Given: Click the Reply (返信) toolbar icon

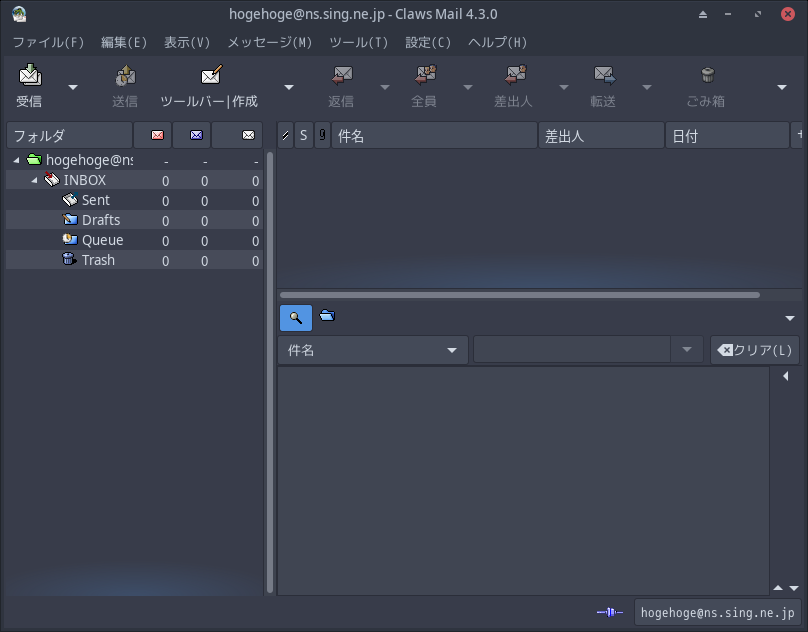Looking at the screenshot, I should click(x=341, y=75).
